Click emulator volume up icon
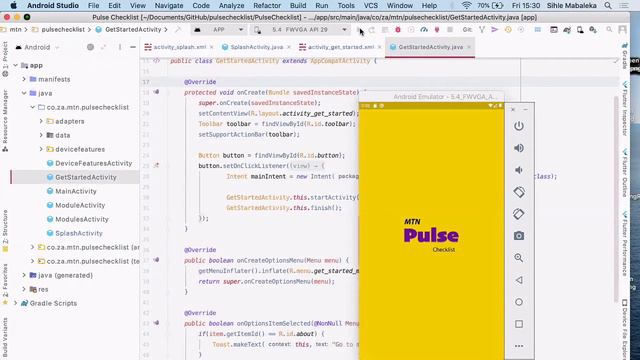The height and width of the screenshot is (360, 640). [x=519, y=148]
